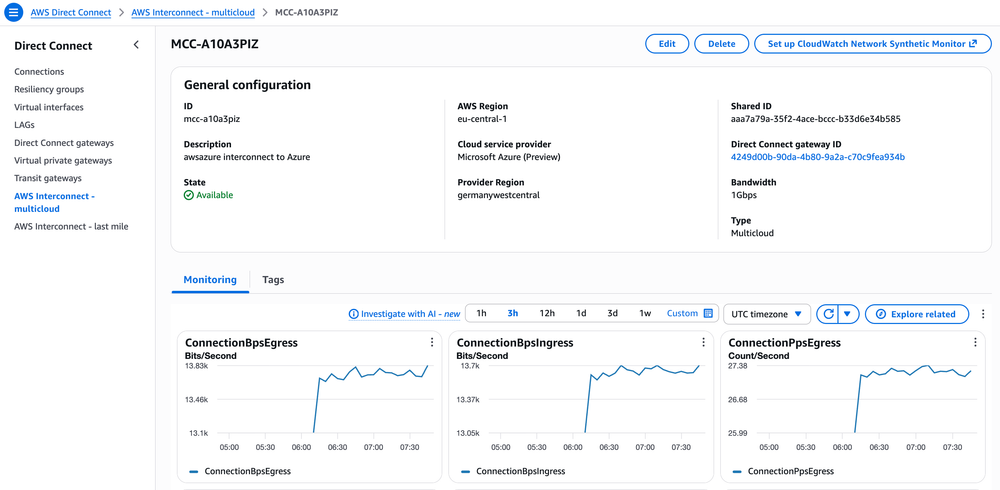Click the custom time range calendar icon
Viewport: 1000px width, 490px height.
tap(708, 313)
